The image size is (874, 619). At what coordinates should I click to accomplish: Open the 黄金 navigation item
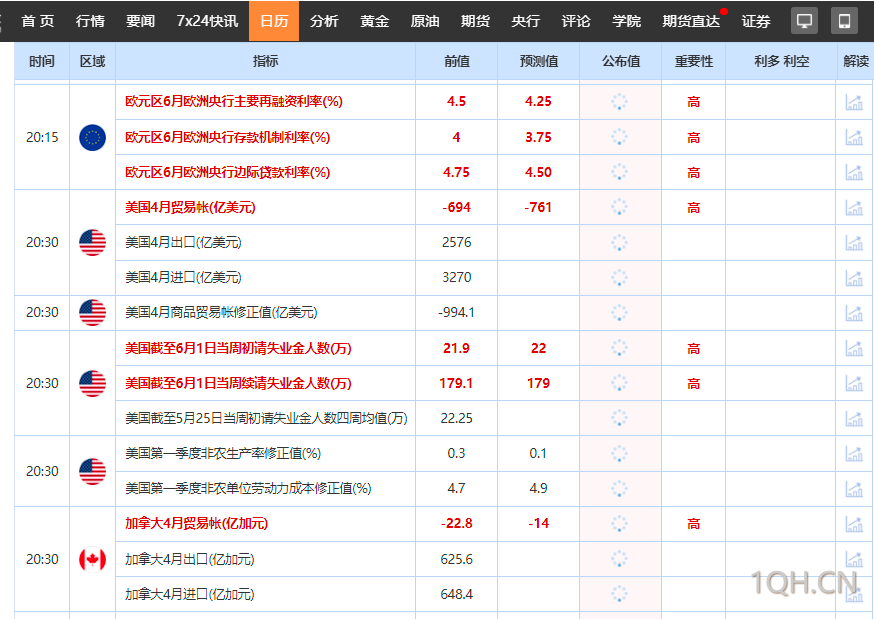pos(375,21)
